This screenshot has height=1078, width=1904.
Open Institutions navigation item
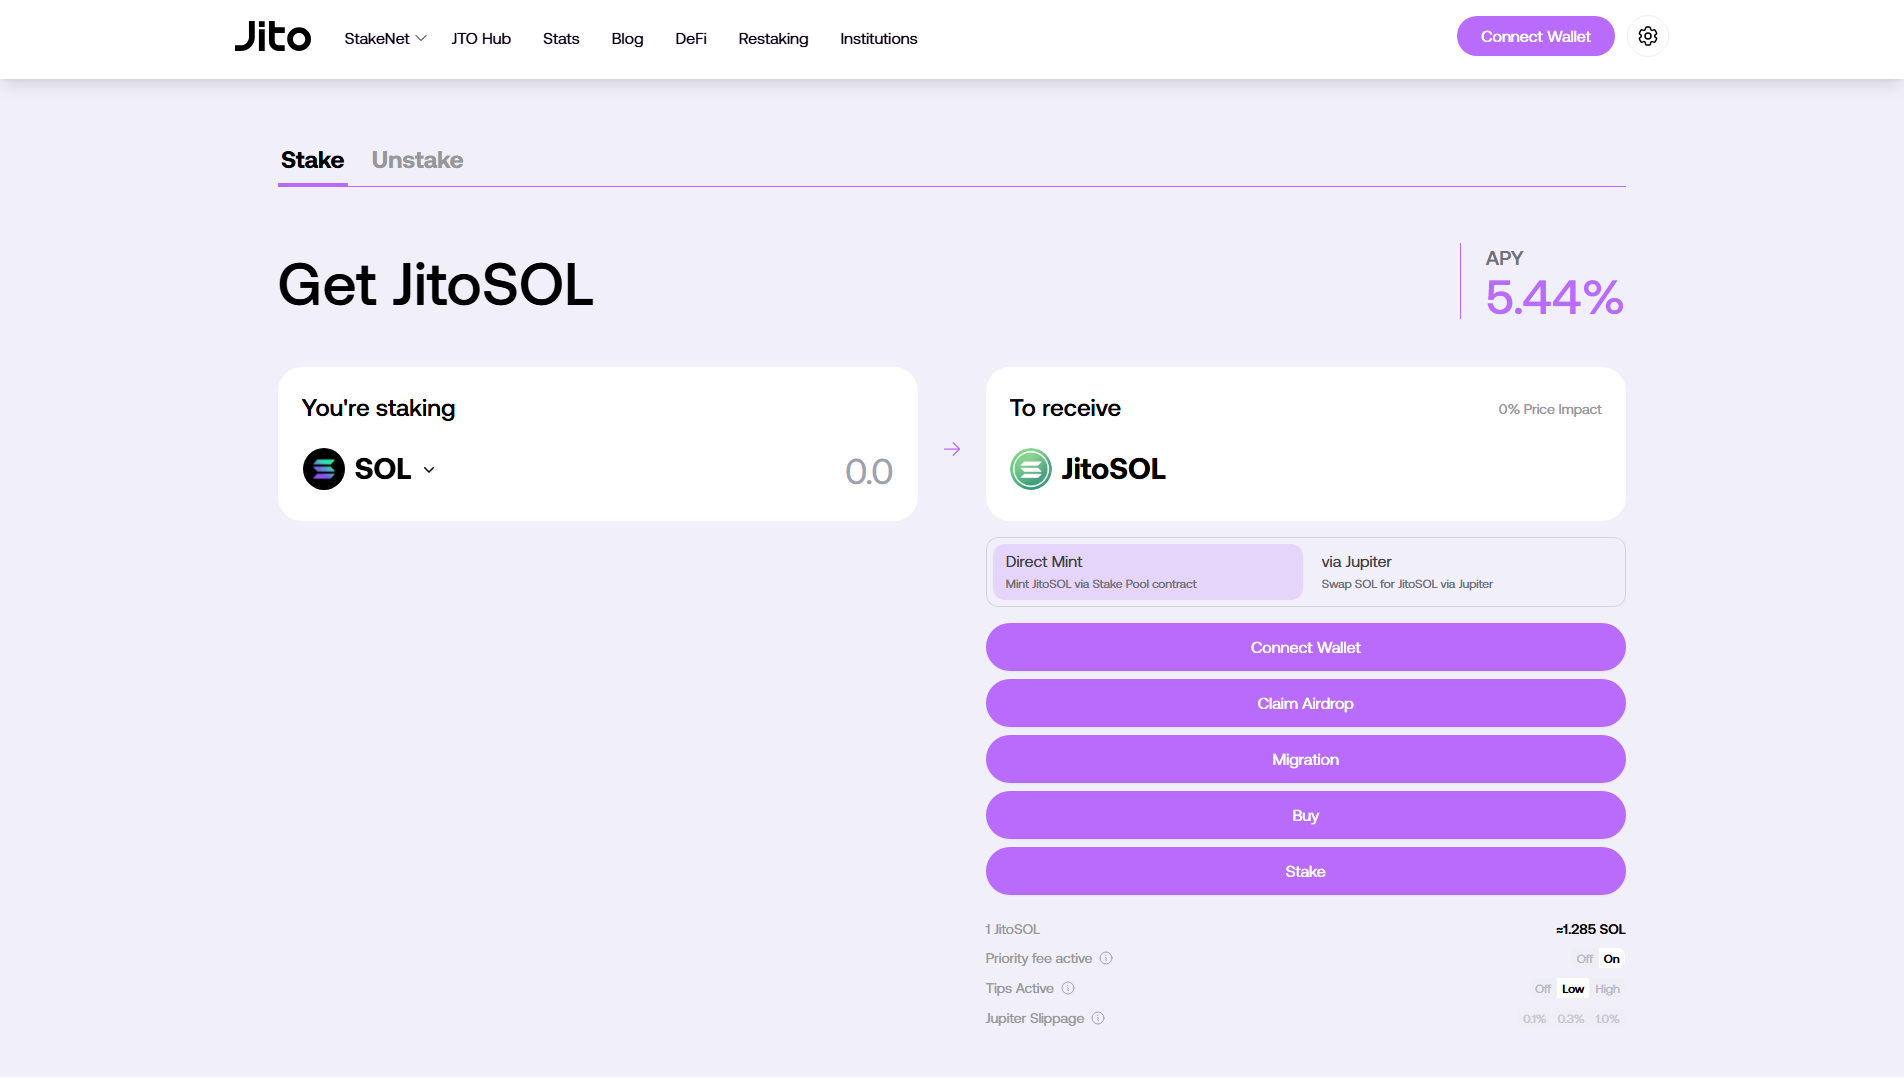878,38
